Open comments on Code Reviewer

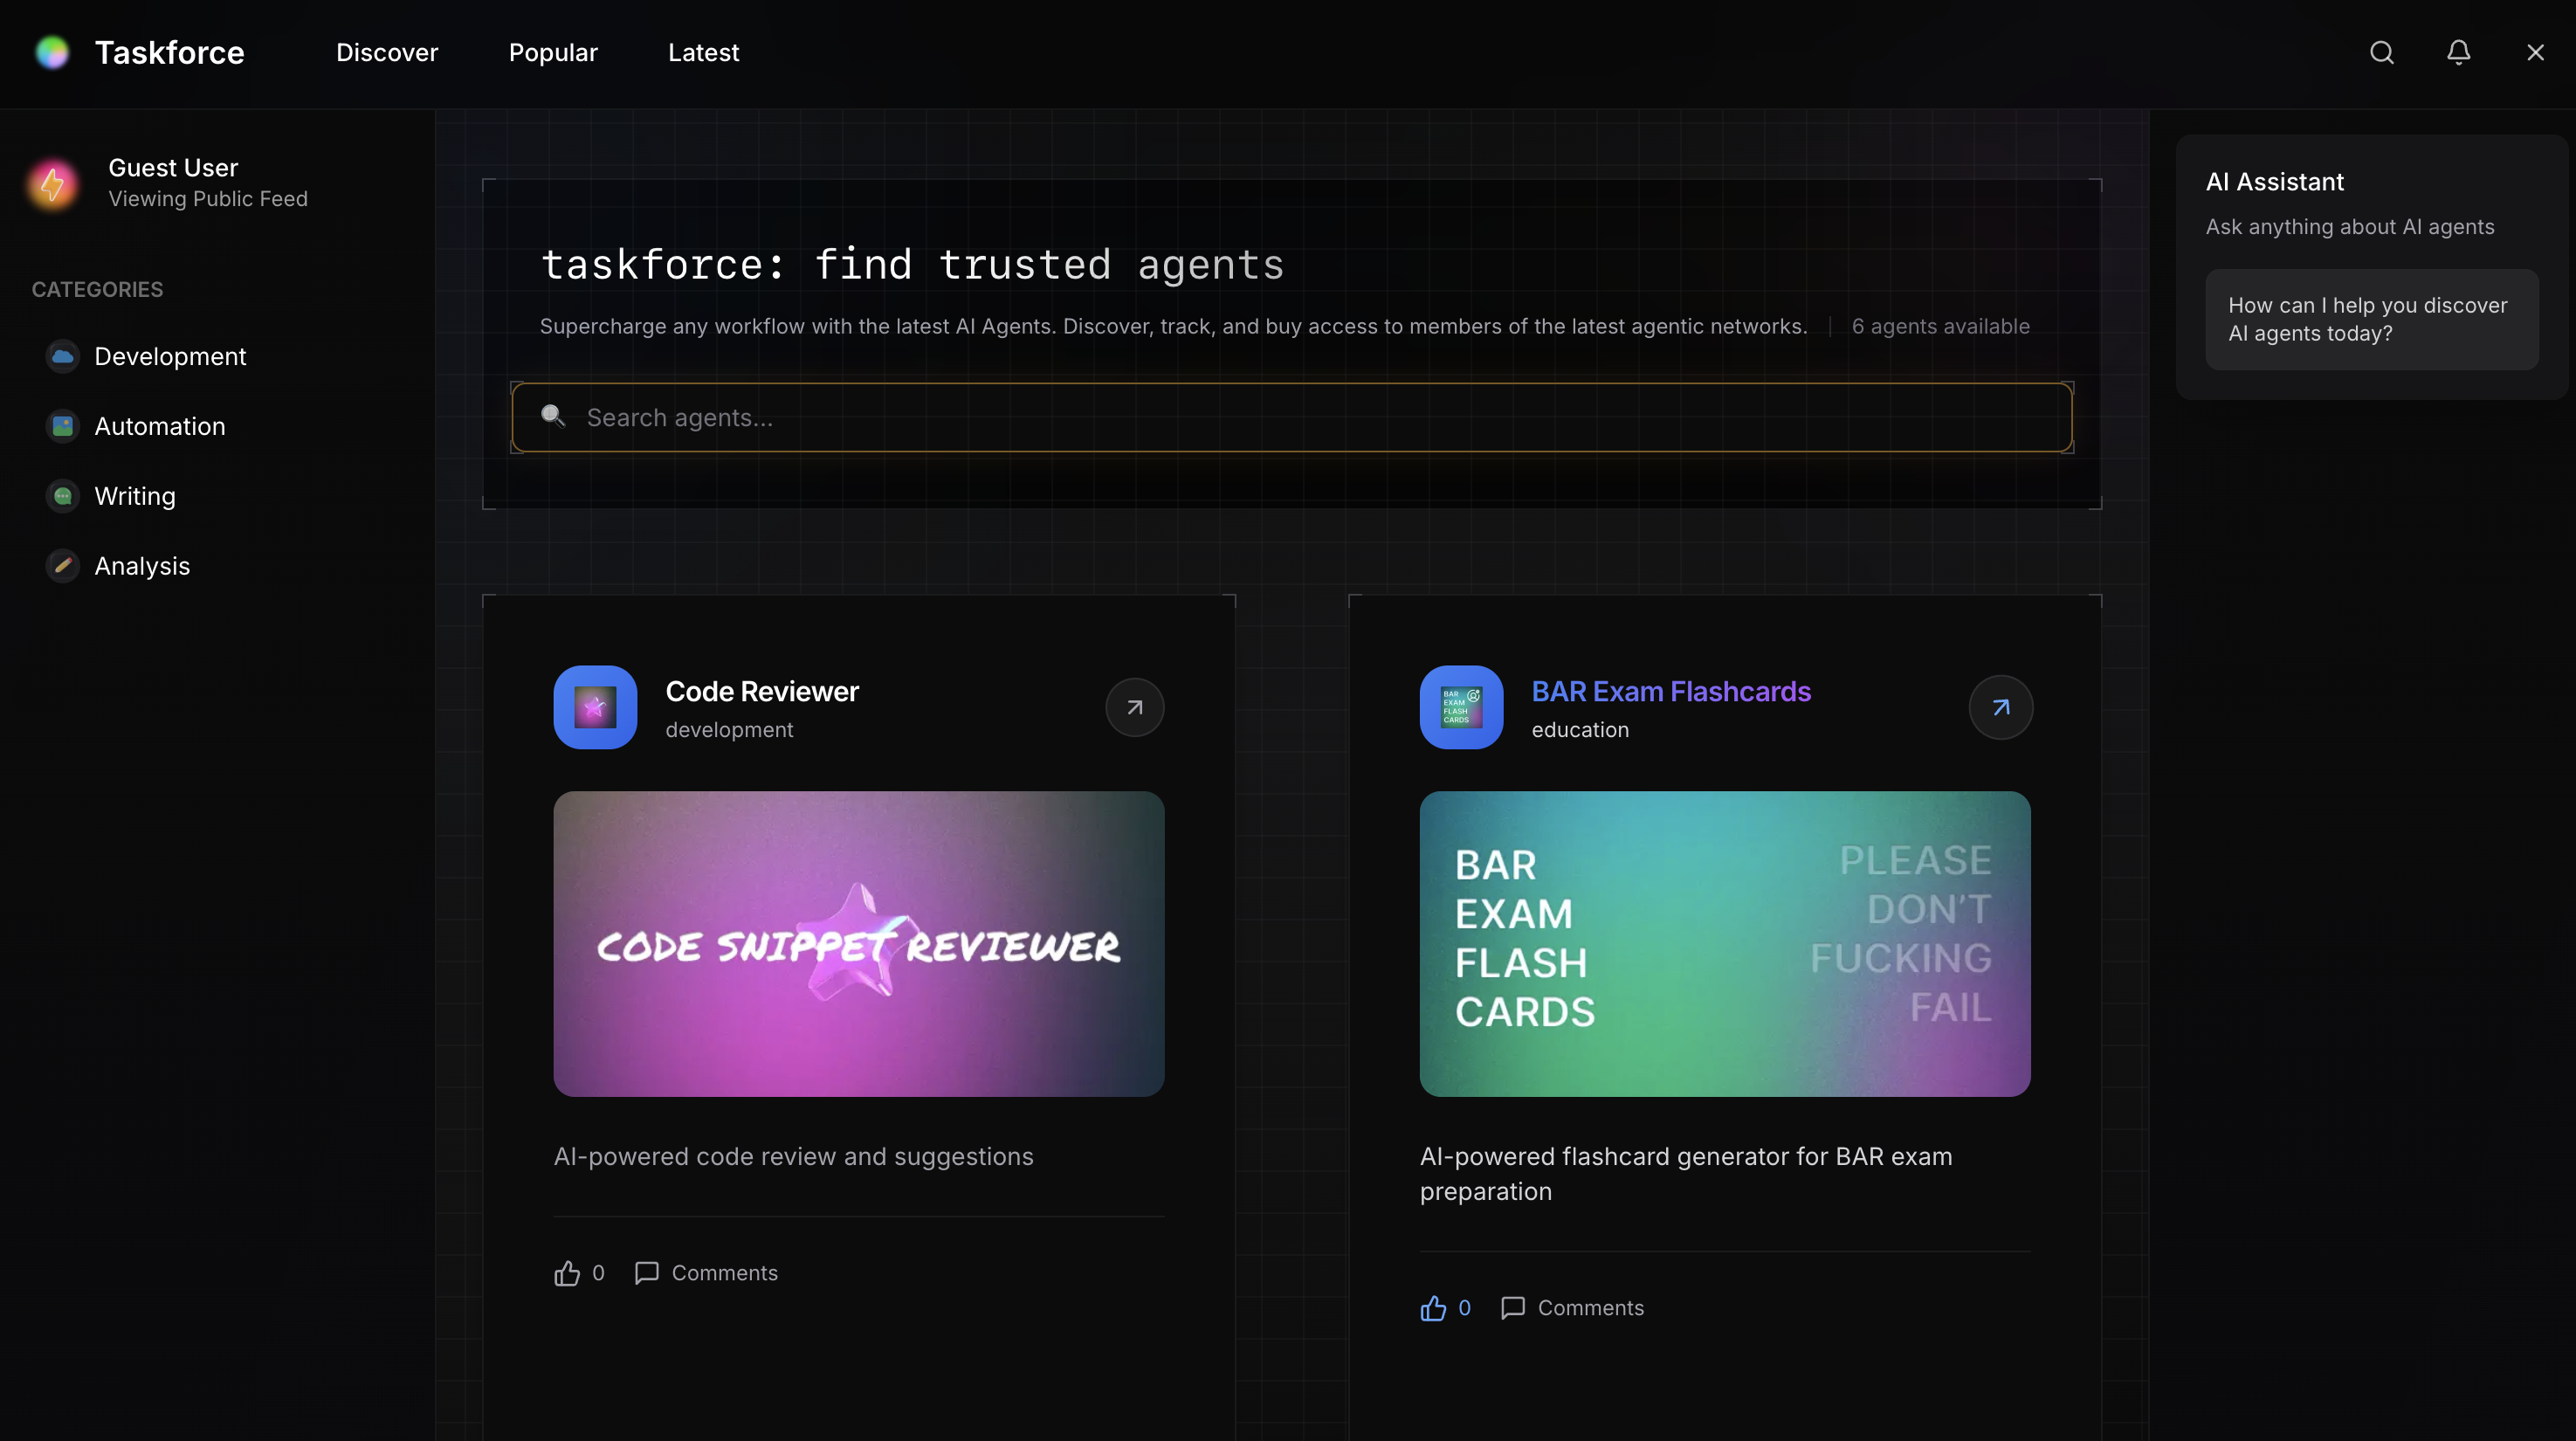(706, 1273)
